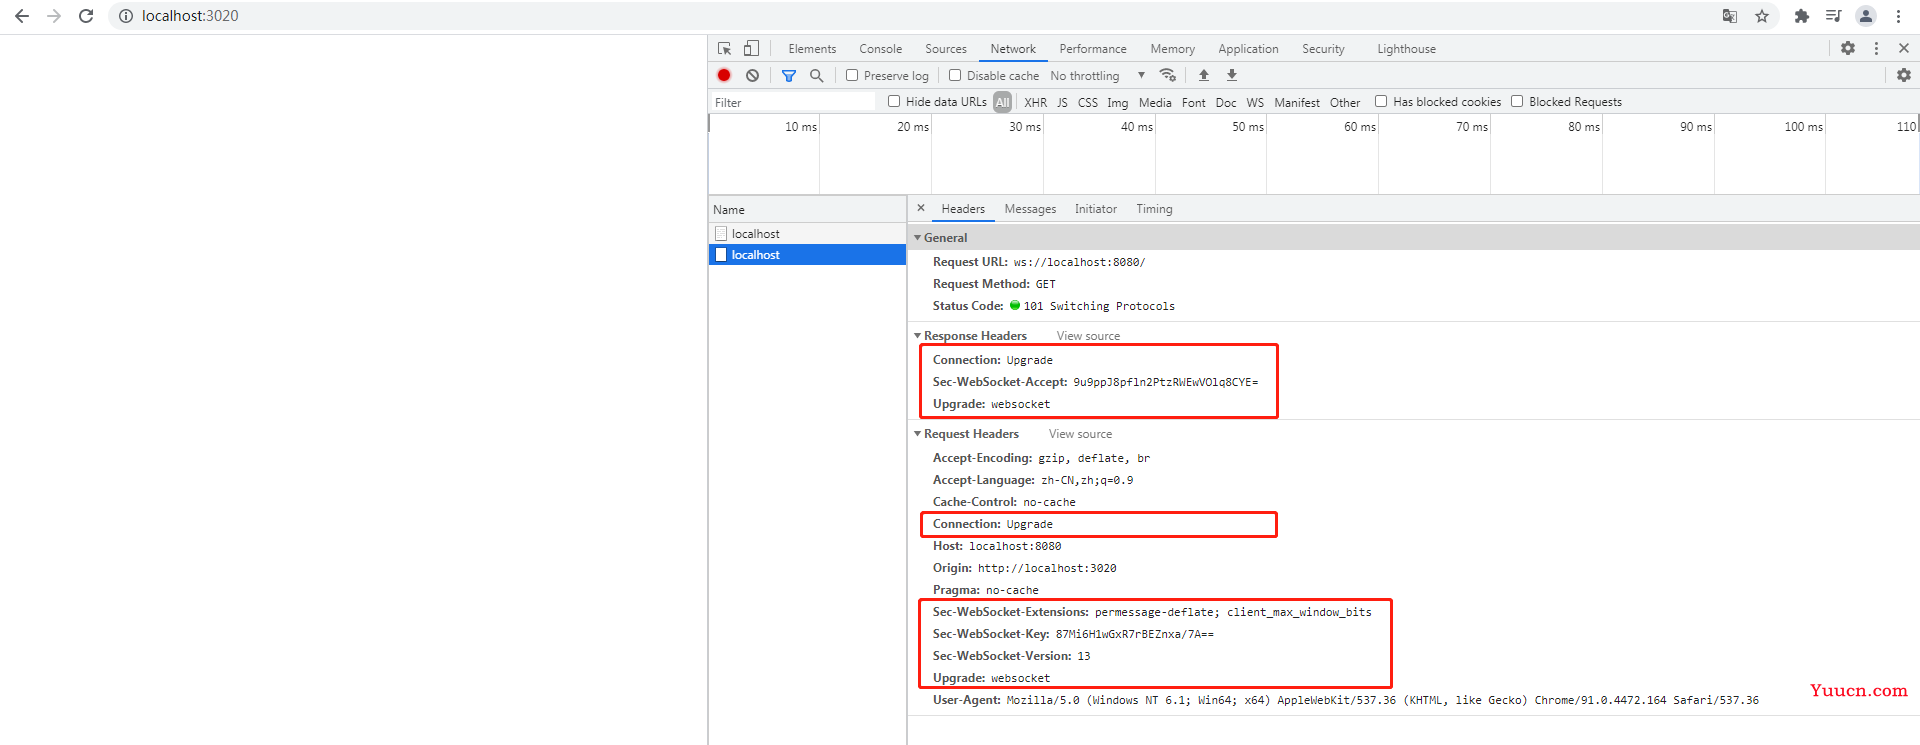Filter requests by CSS type
Viewport: 1920px width, 745px height.
[1088, 102]
